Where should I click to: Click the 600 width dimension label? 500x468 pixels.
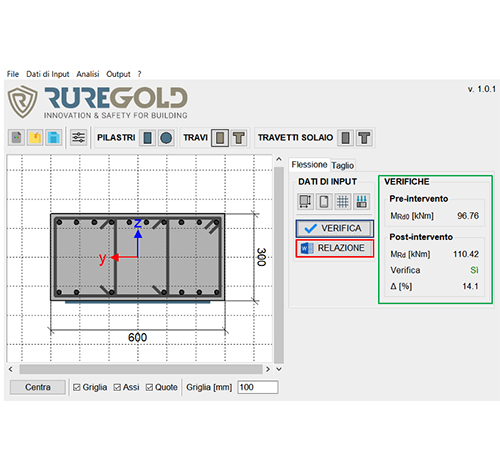pos(137,337)
